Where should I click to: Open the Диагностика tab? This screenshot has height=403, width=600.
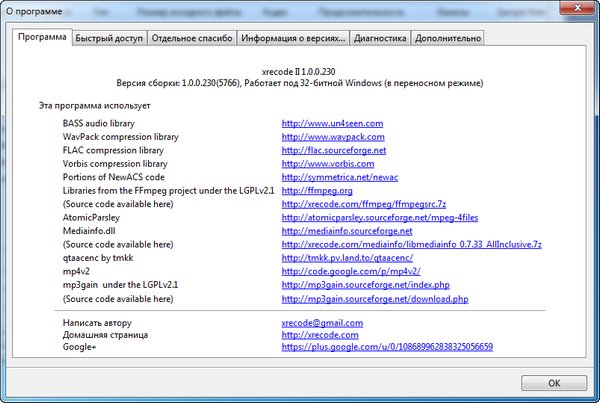click(379, 38)
